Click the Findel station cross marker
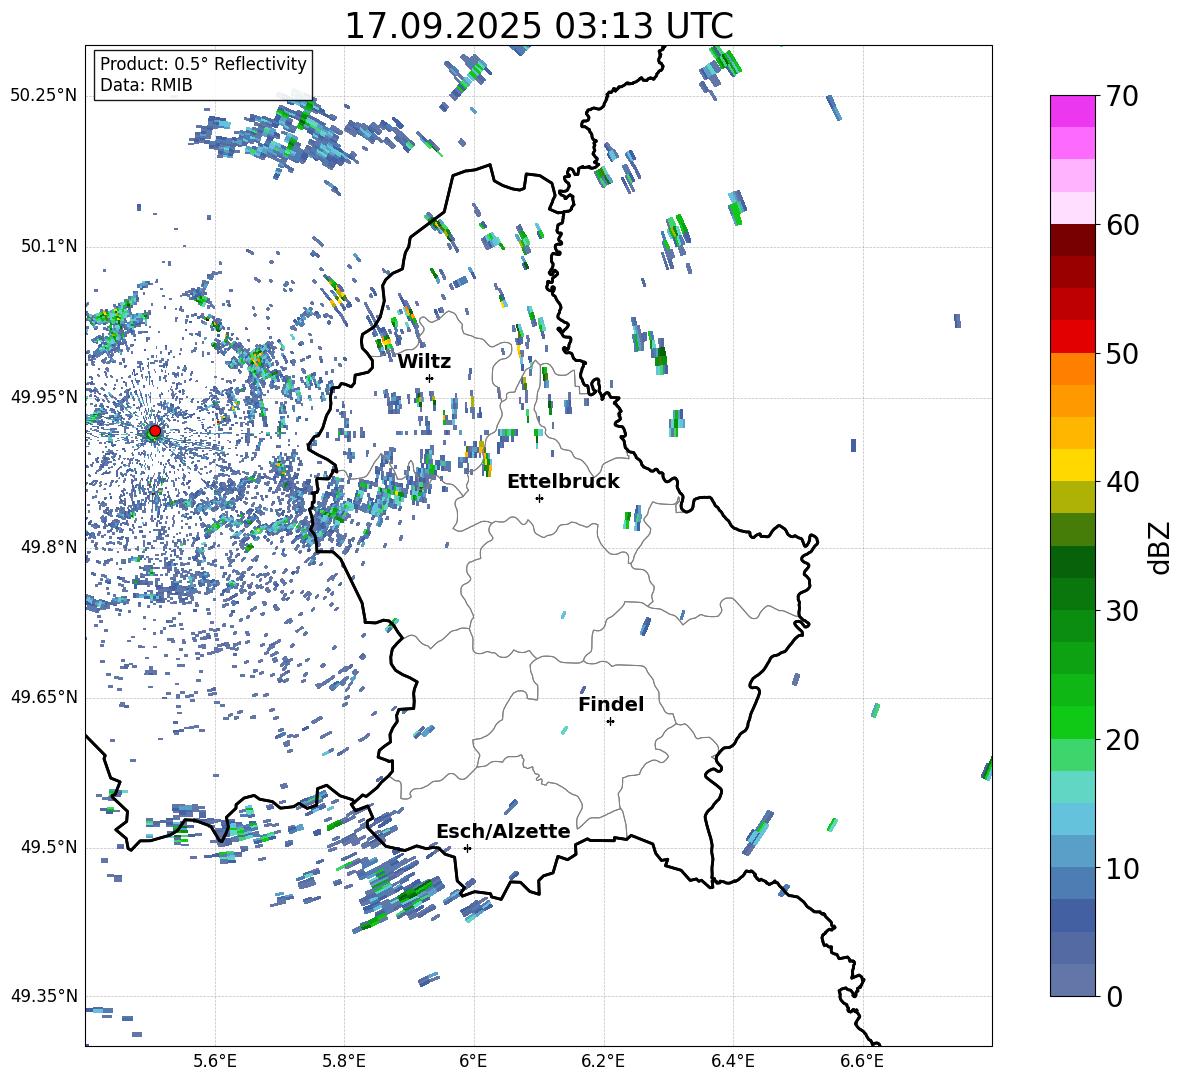 pos(610,721)
